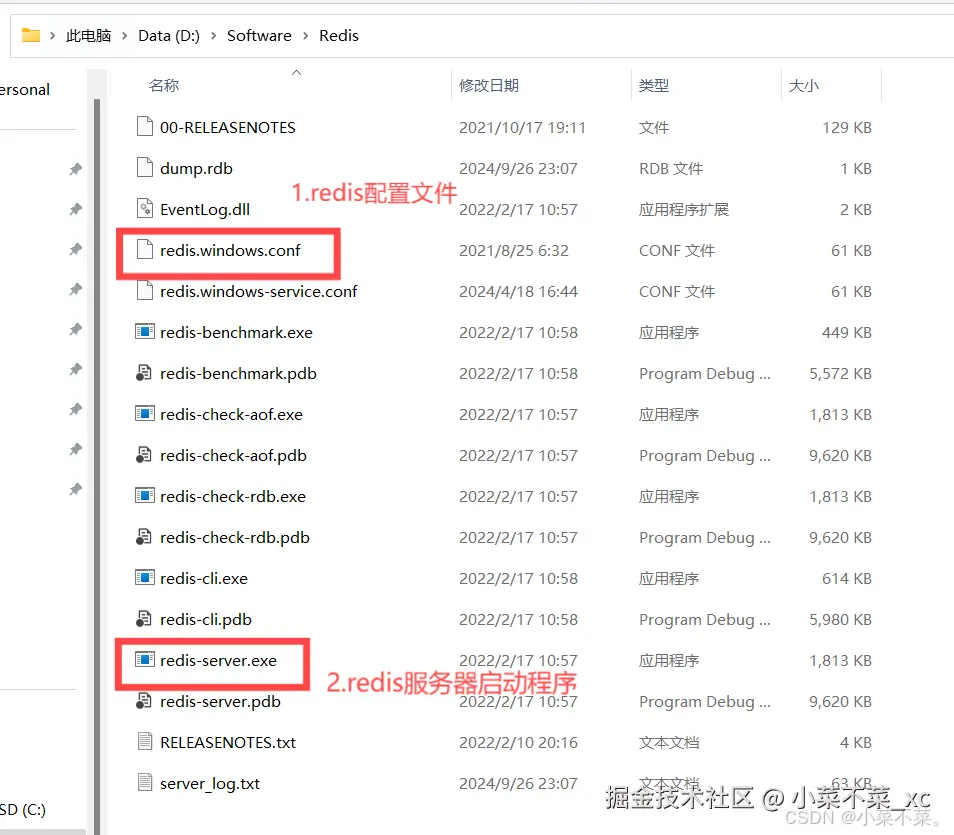Viewport: 954px width, 835px height.
Task: Click the redis-check-rdb.exe application icon
Action: coord(145,495)
